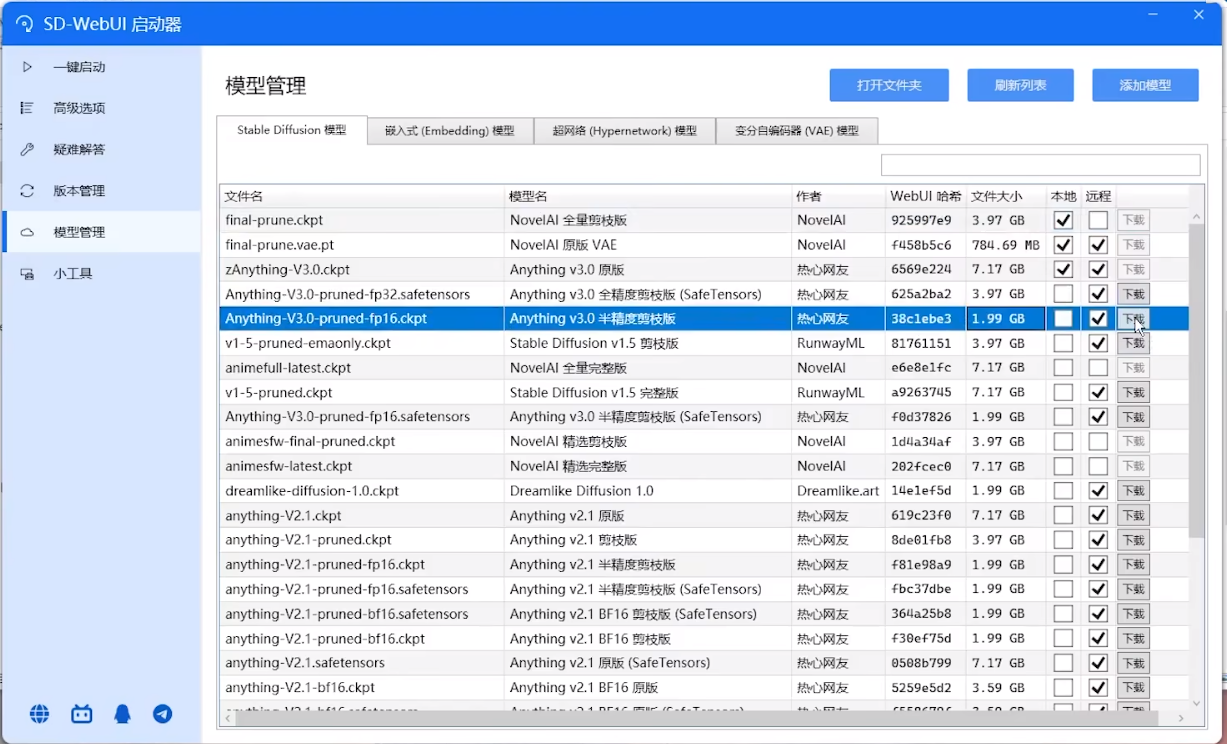
Task: Open the 超网络 (Hypernetwork) 模型 tab
Action: 624,131
